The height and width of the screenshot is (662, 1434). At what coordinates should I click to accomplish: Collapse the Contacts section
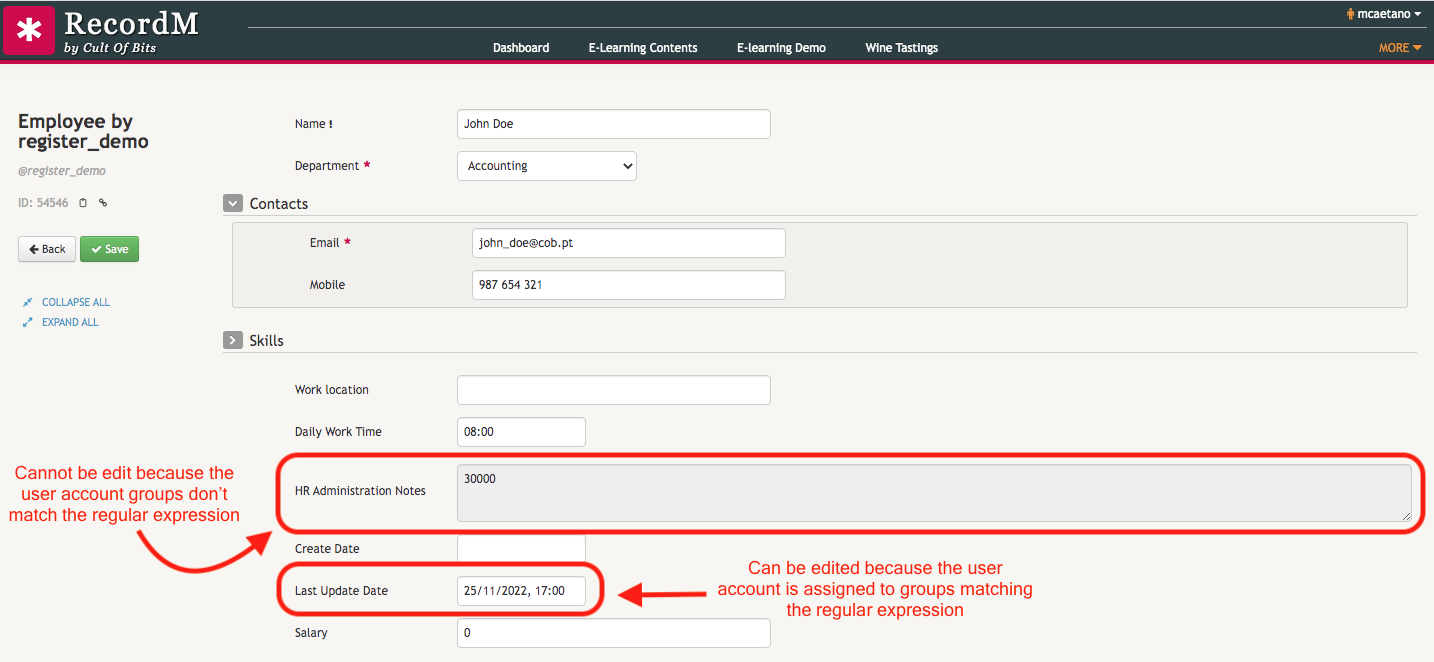coord(233,203)
